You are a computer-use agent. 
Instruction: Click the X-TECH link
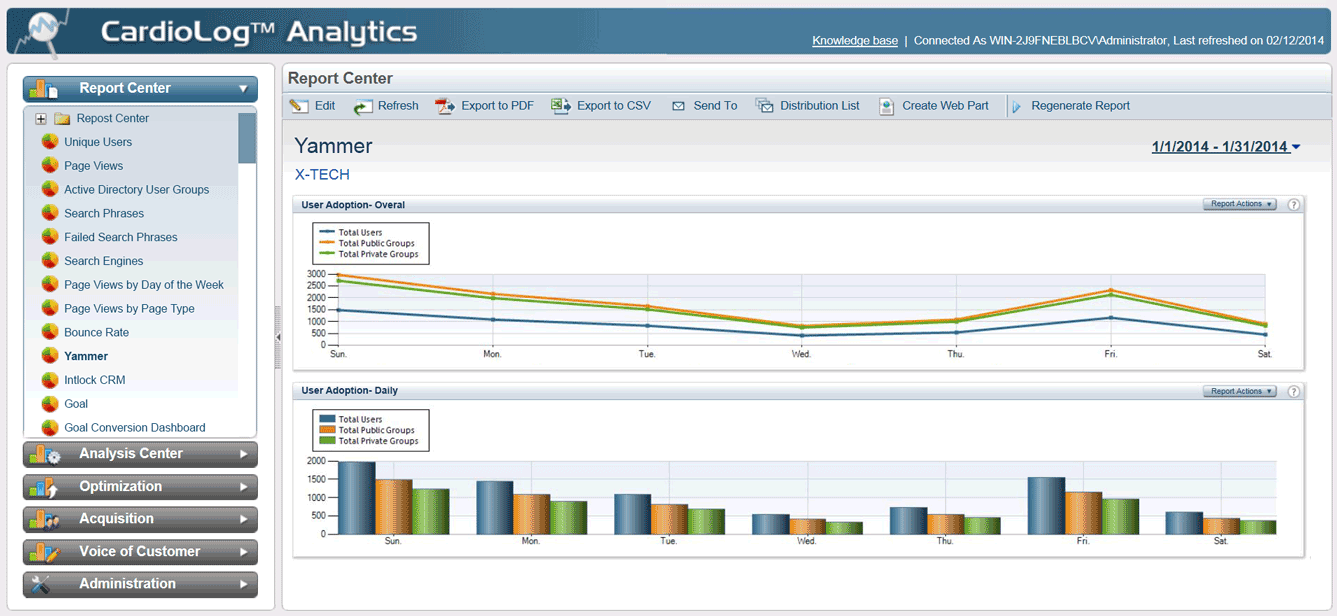[x=322, y=174]
